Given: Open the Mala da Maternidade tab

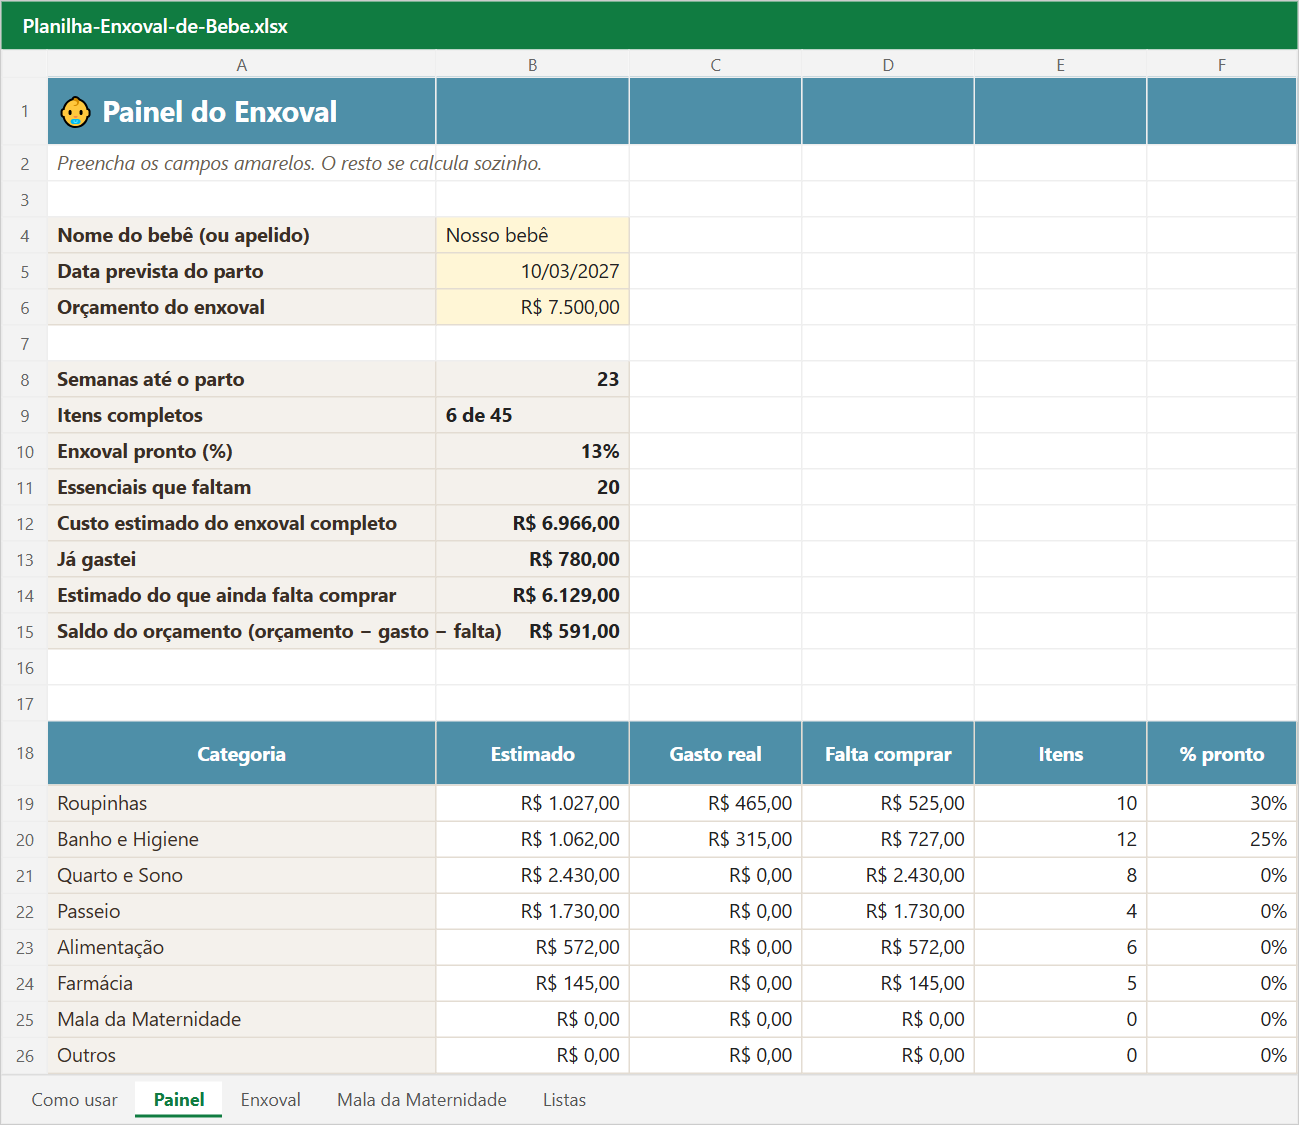Looking at the screenshot, I should pyautogui.click(x=422, y=1100).
